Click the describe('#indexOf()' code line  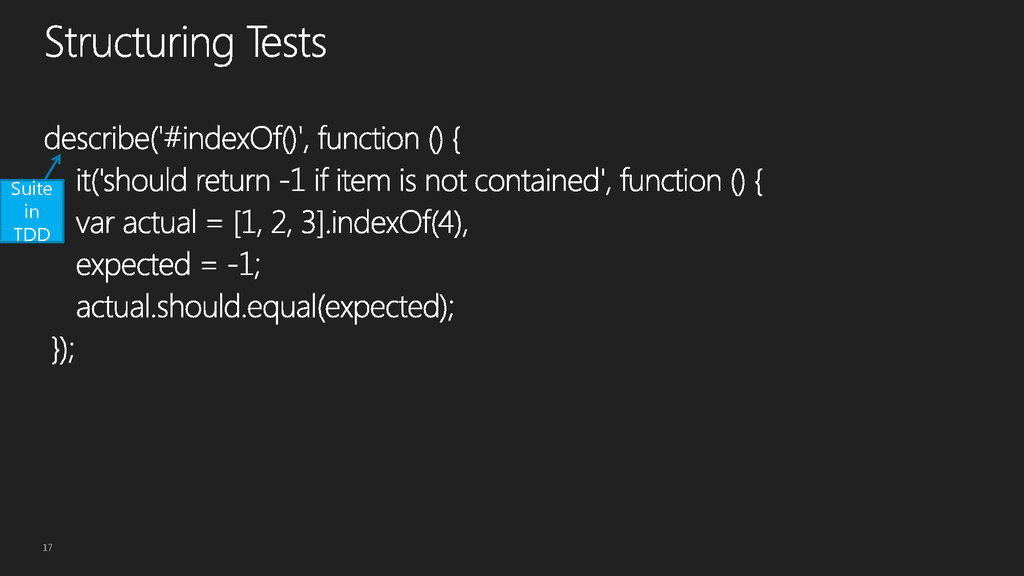tap(252, 139)
